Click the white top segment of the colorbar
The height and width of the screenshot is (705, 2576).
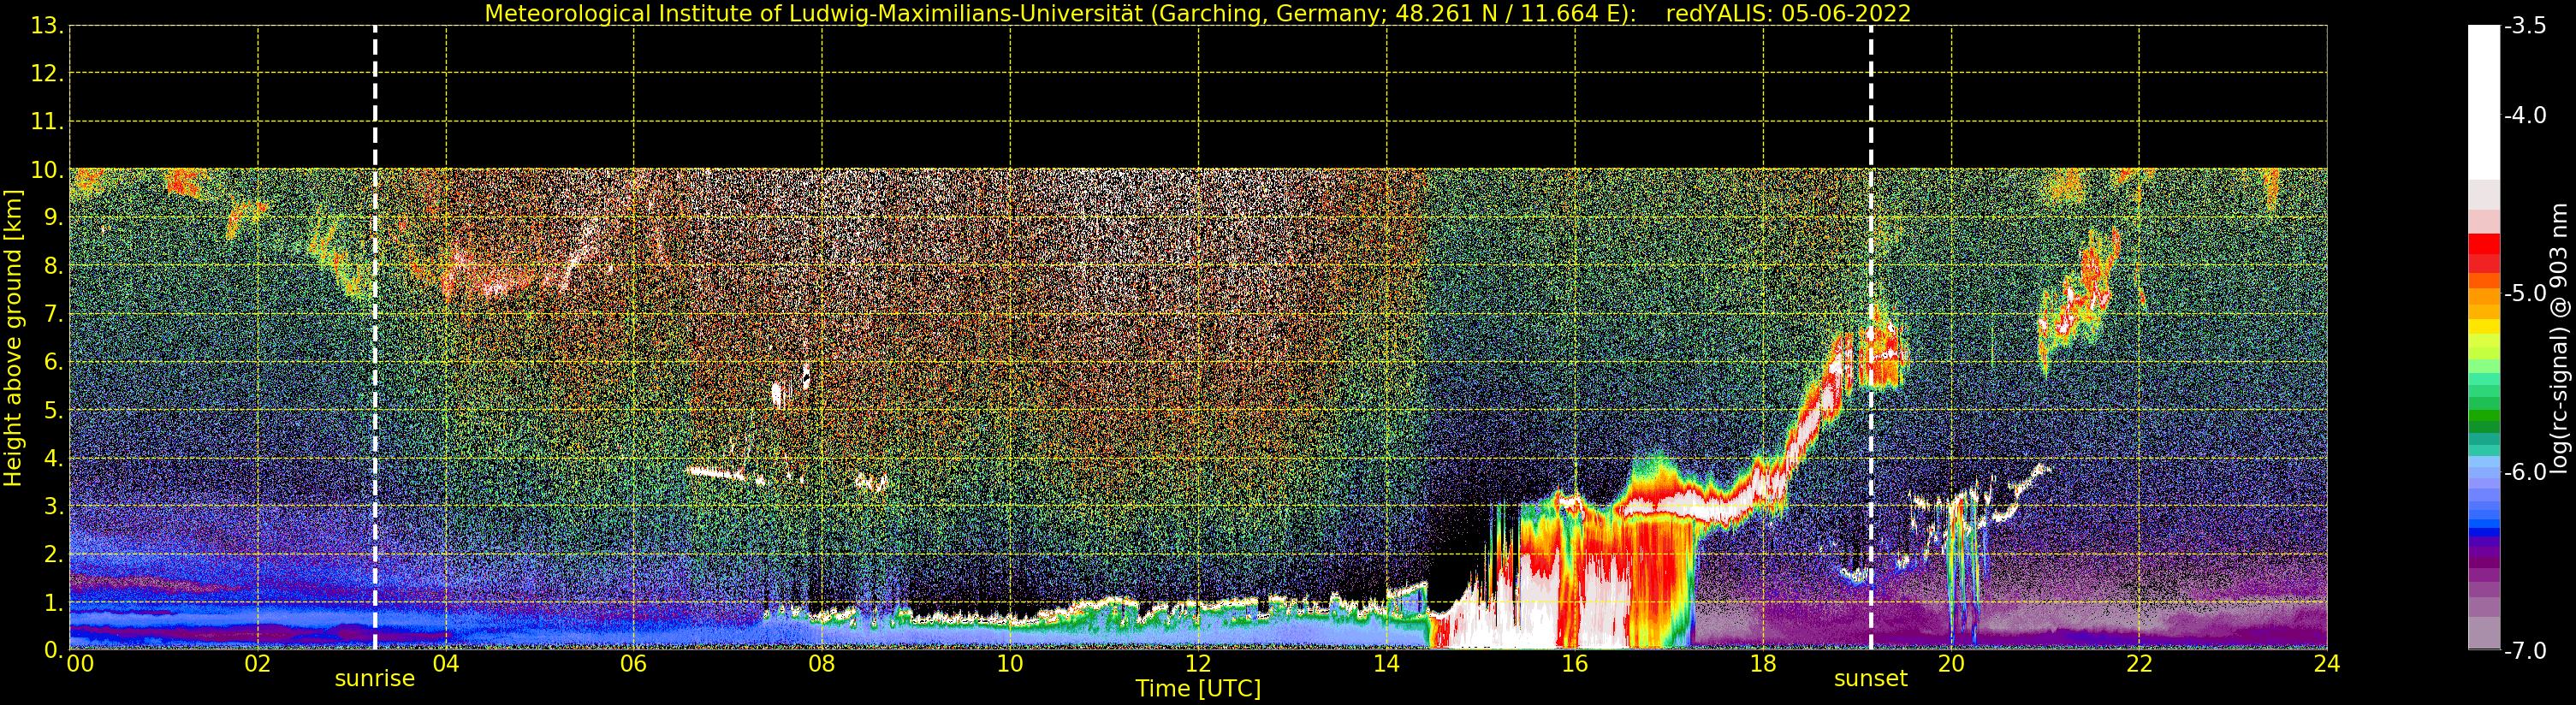pos(2484,102)
